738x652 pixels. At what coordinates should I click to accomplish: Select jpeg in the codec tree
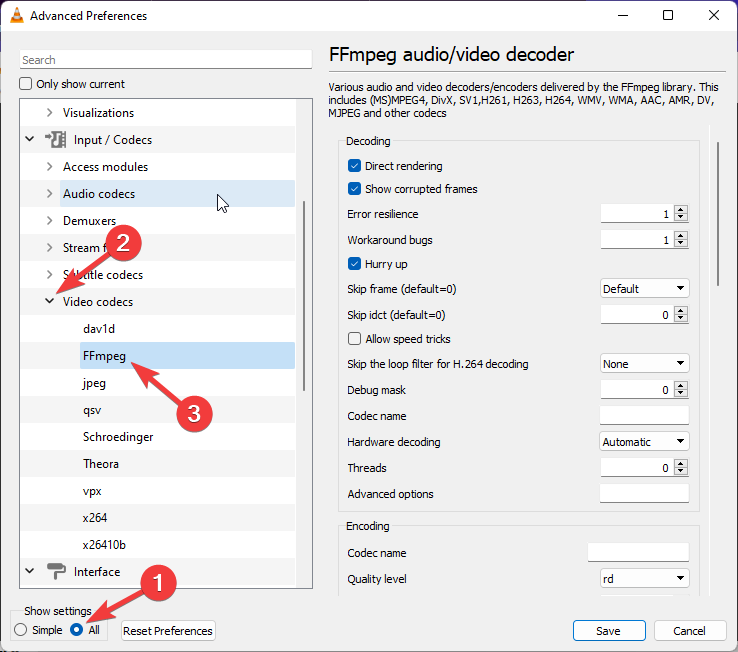point(94,383)
